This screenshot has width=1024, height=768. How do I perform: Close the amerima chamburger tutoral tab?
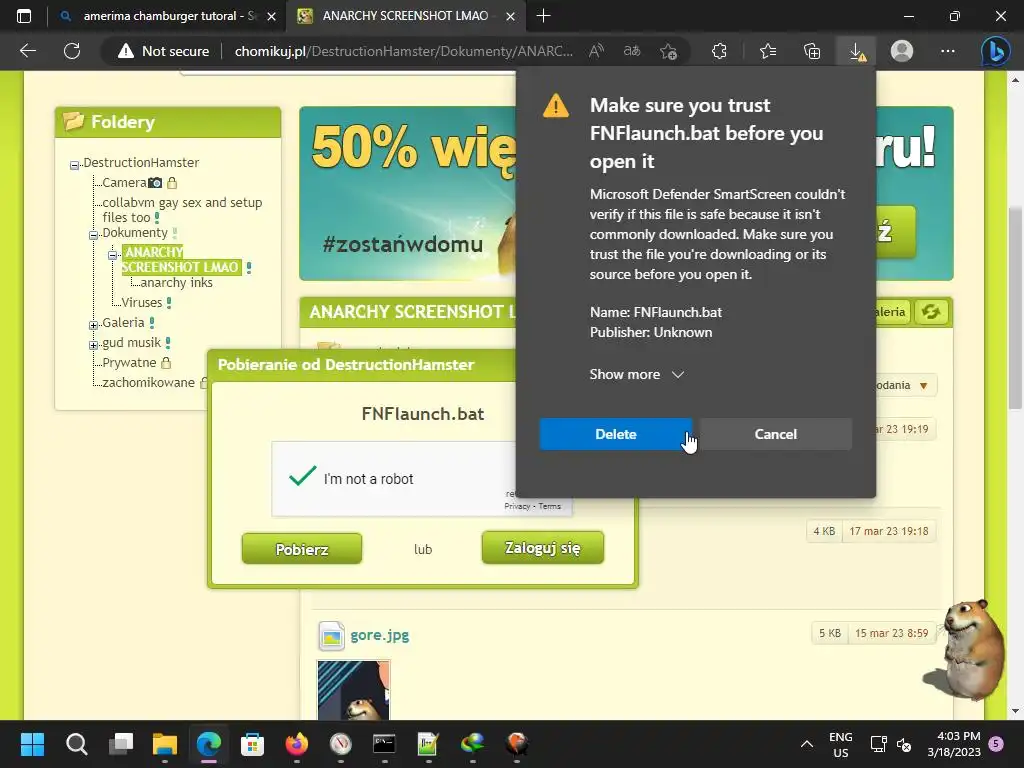click(x=272, y=16)
